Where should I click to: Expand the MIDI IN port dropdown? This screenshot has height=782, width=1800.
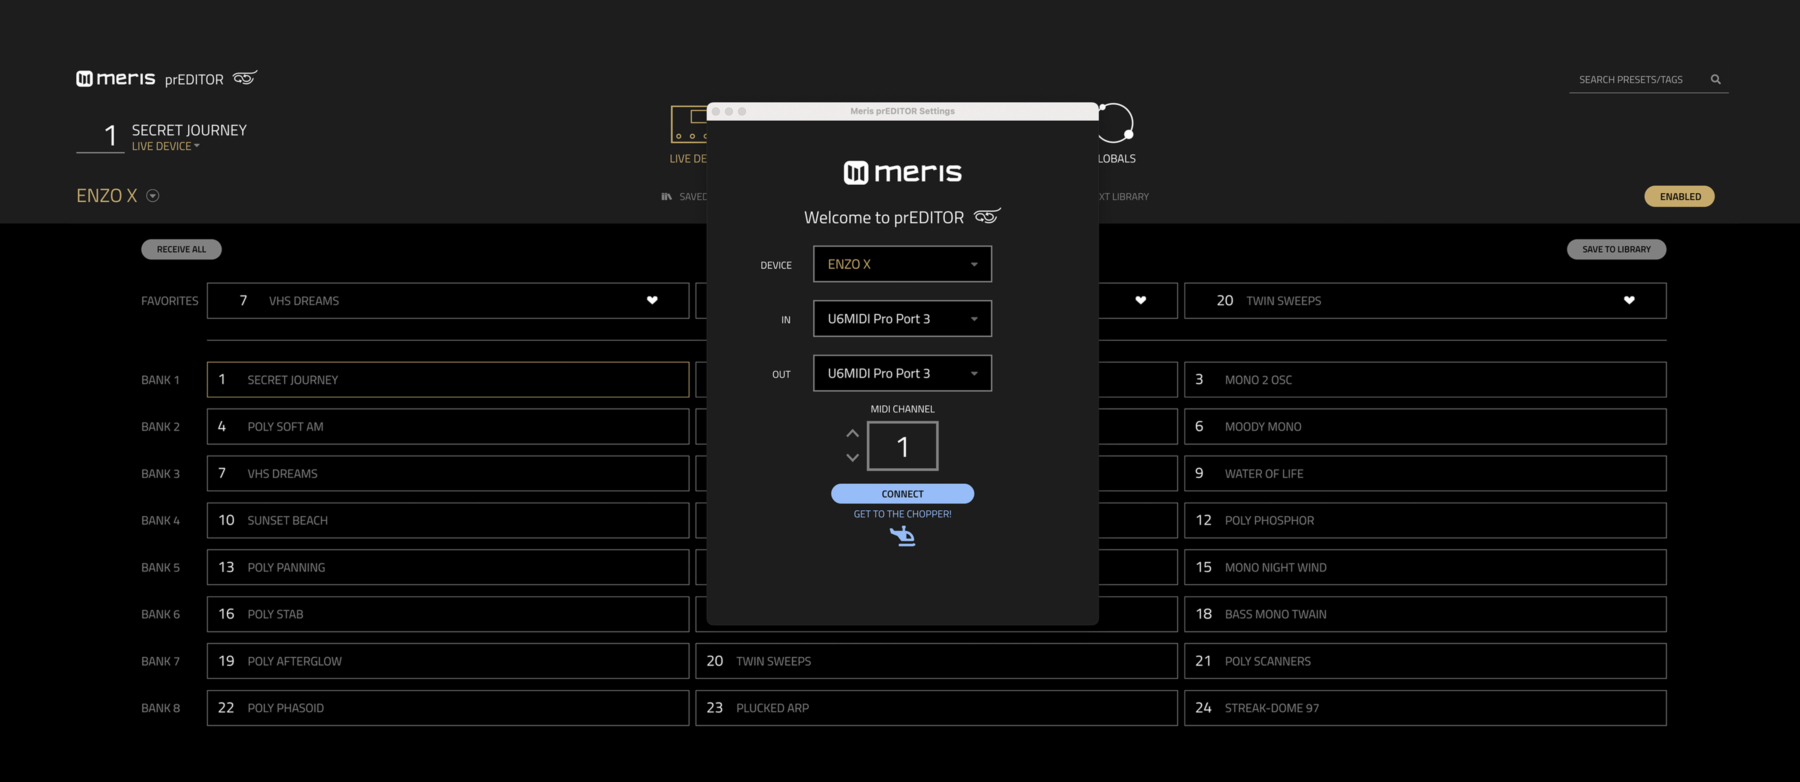(902, 319)
